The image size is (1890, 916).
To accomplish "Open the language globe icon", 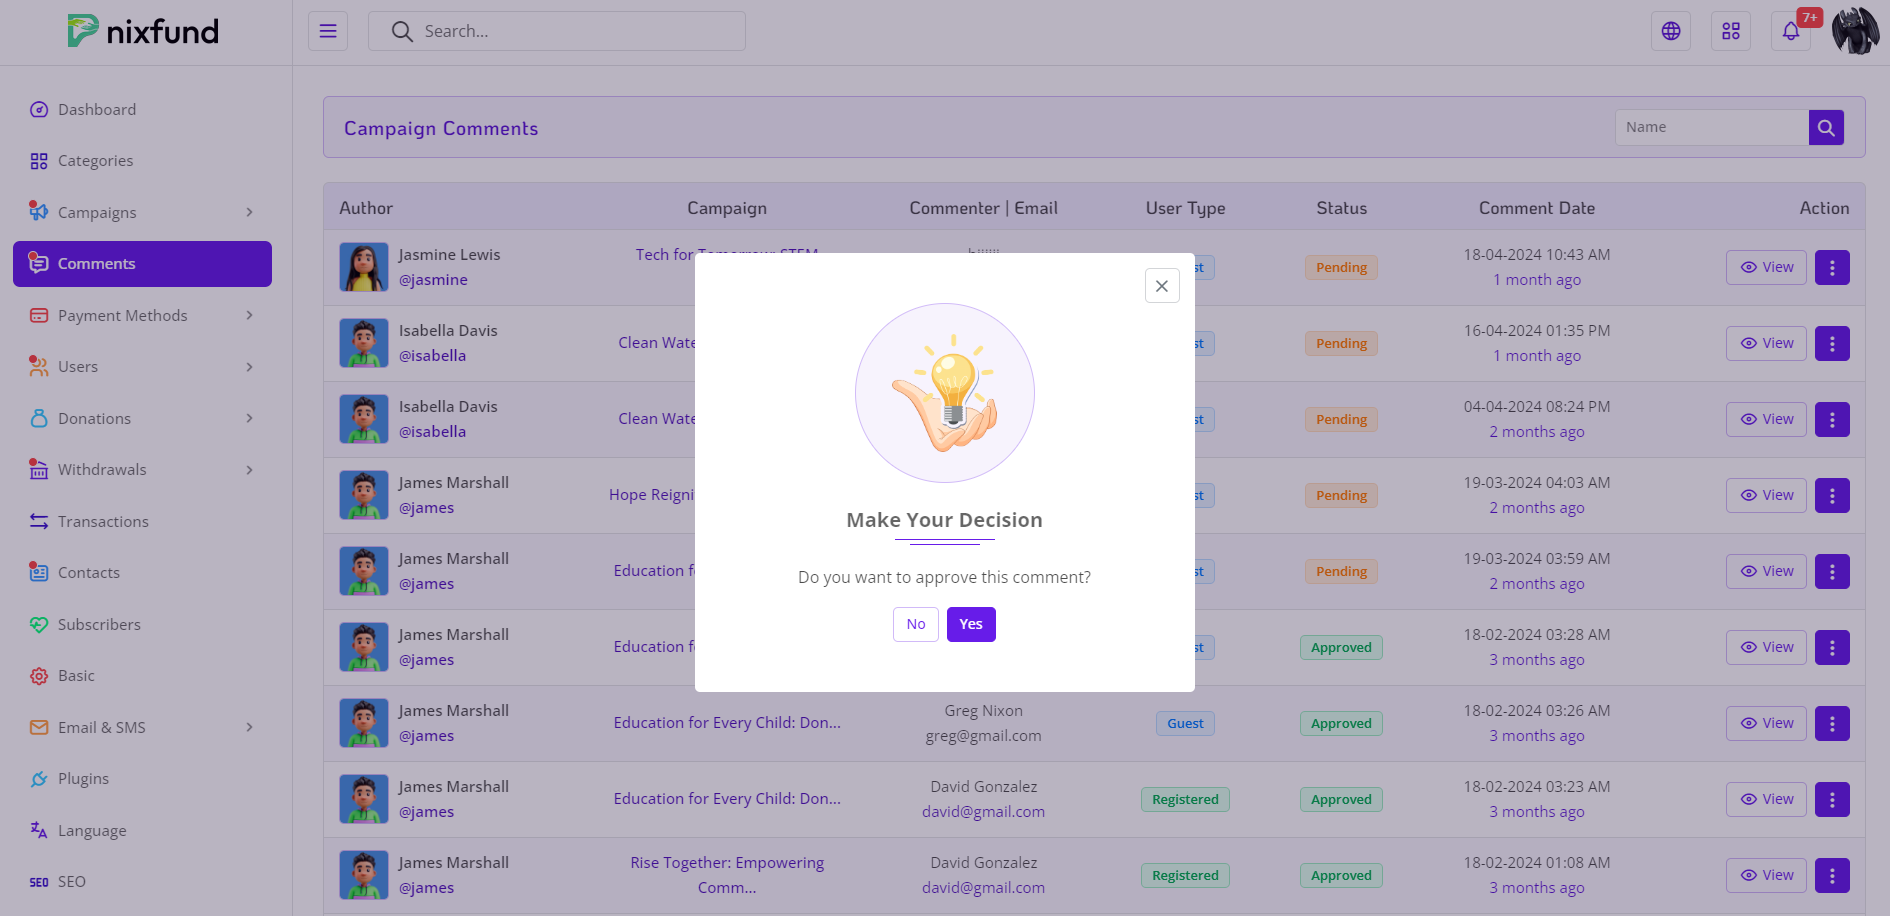I will (1670, 31).
